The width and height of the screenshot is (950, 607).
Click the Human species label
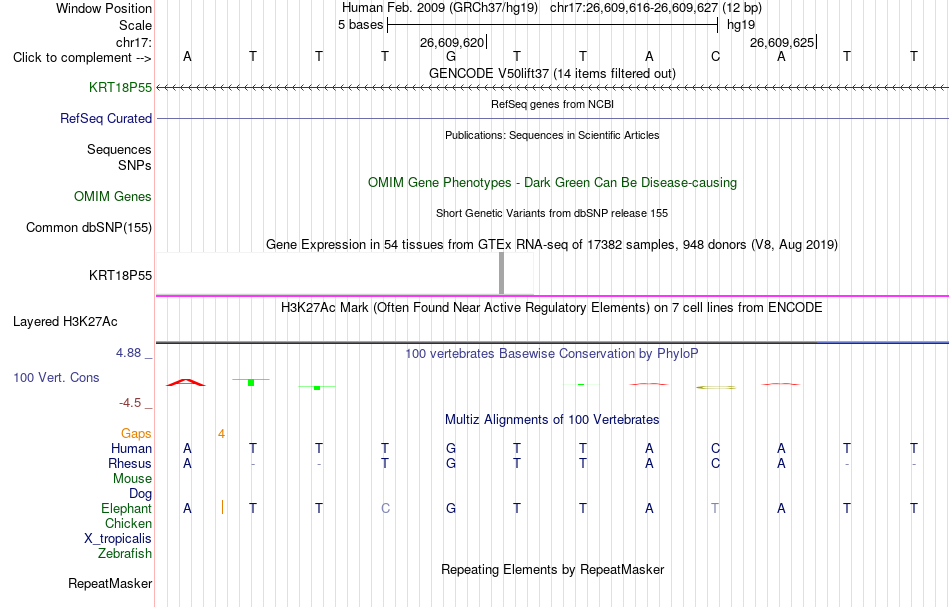[131, 449]
